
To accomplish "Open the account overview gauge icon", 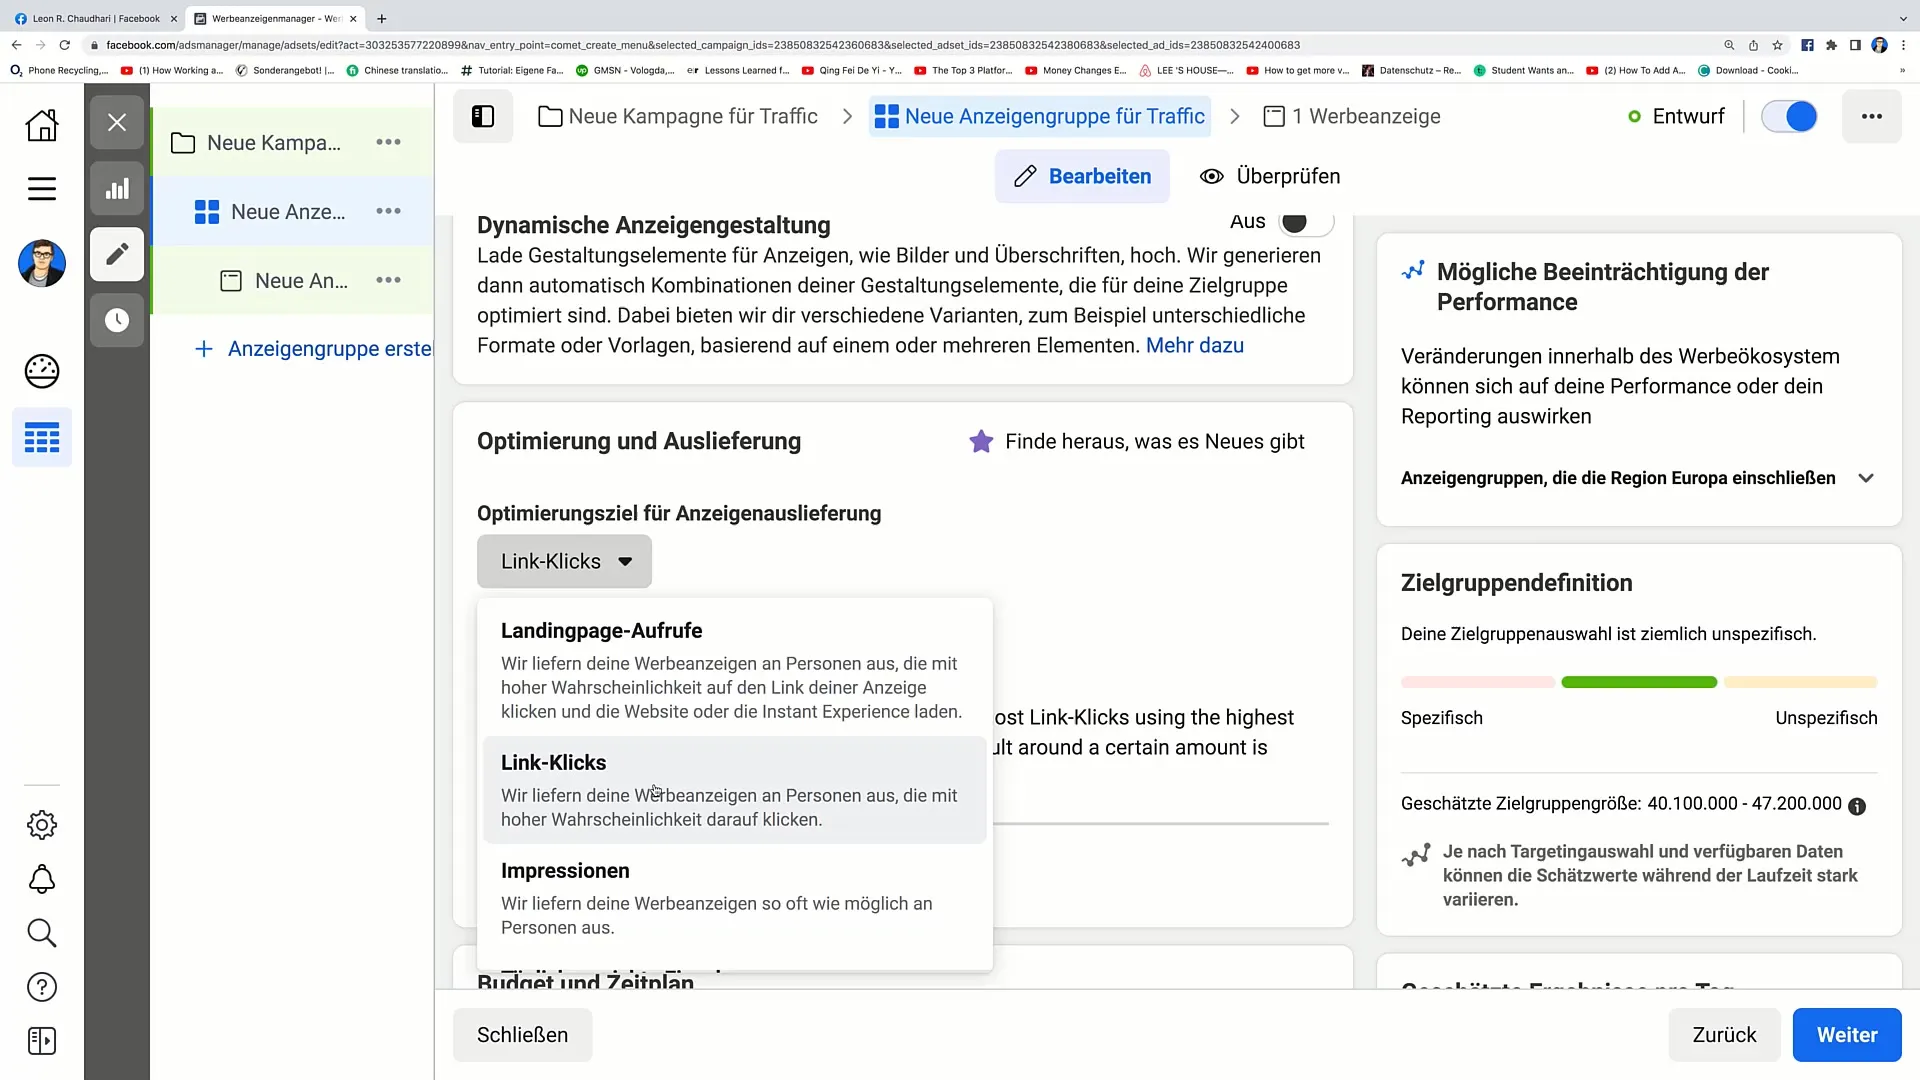I will coord(42,371).
